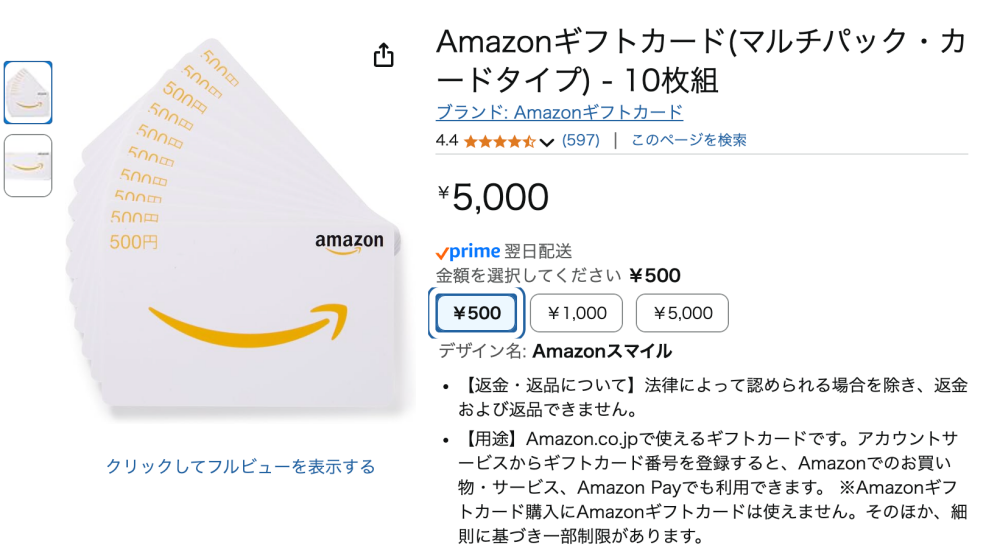Click the 4.4 rating number
This screenshot has width=1000, height=548.
[447, 141]
